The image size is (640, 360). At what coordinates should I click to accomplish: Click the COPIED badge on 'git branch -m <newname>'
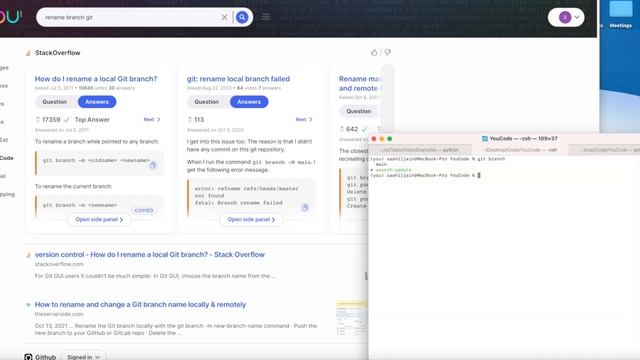coord(144,210)
